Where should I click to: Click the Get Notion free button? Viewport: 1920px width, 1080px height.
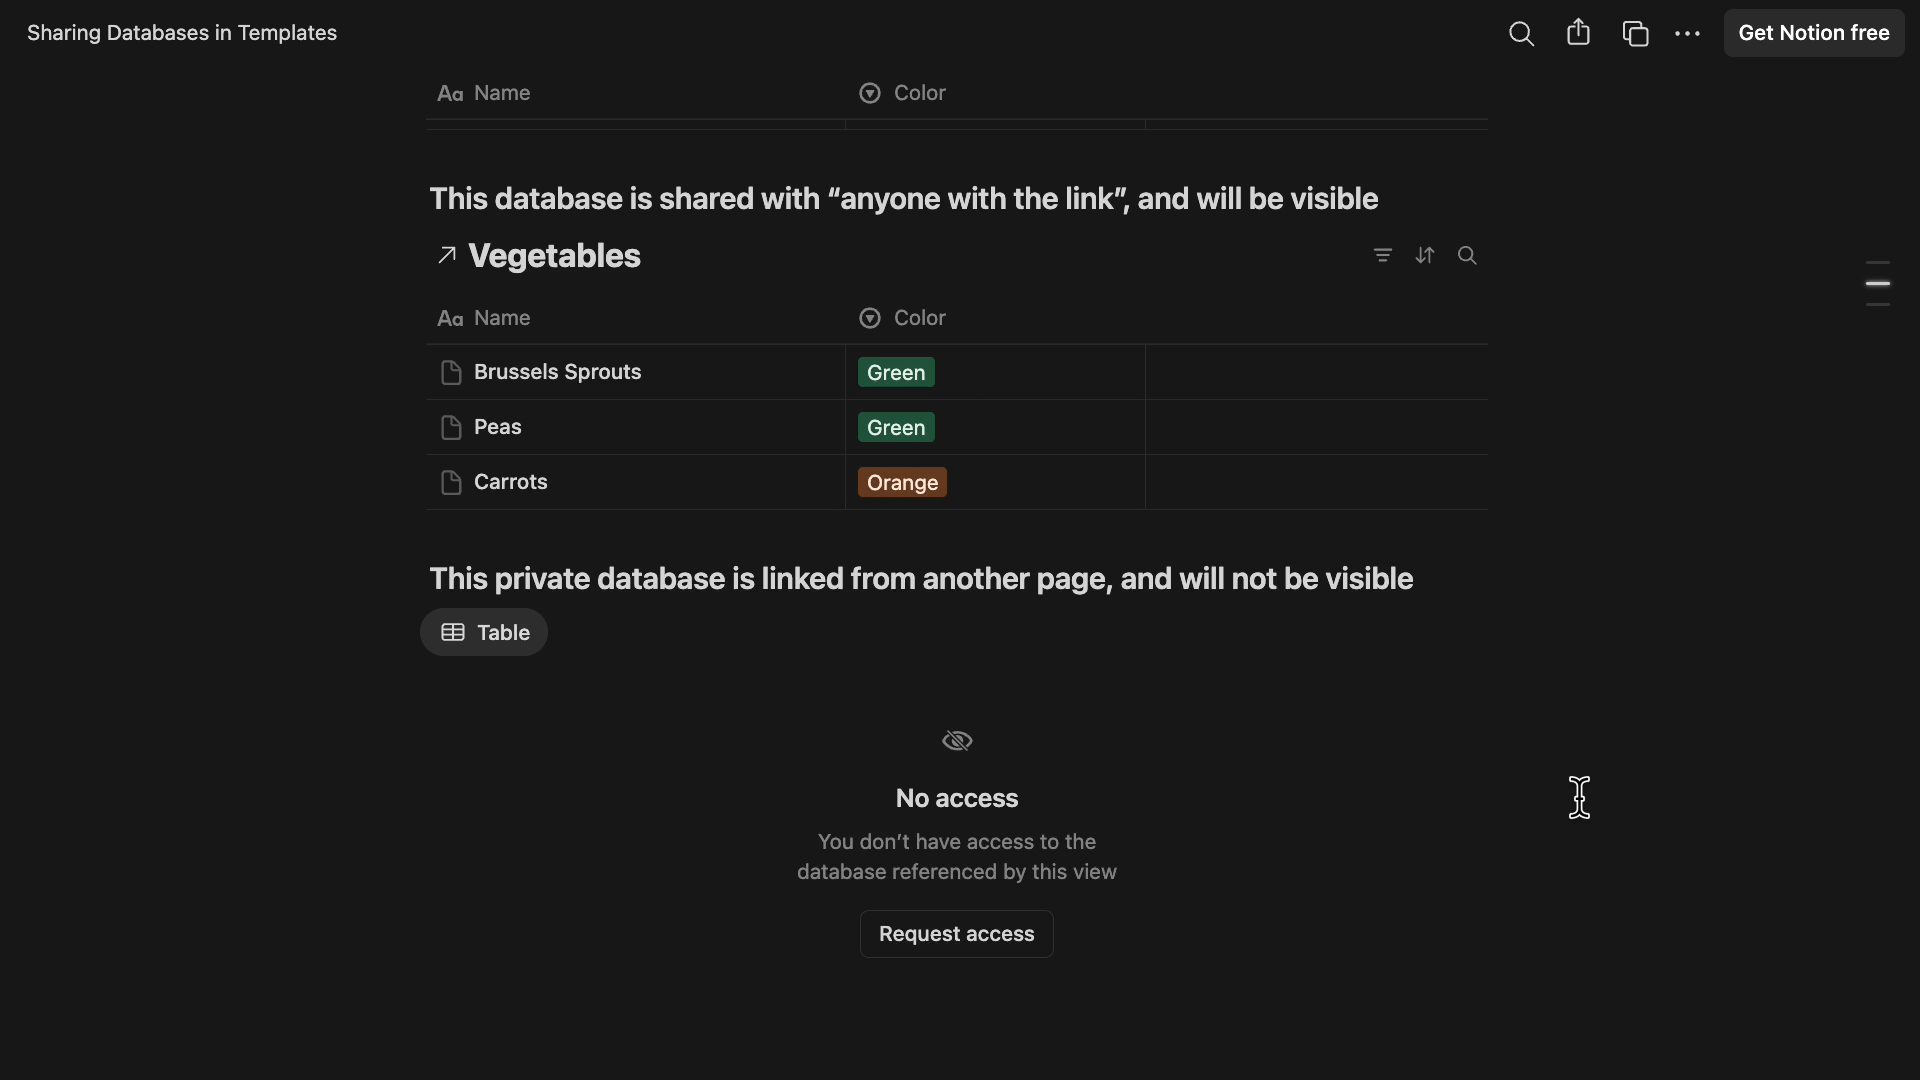click(1814, 33)
